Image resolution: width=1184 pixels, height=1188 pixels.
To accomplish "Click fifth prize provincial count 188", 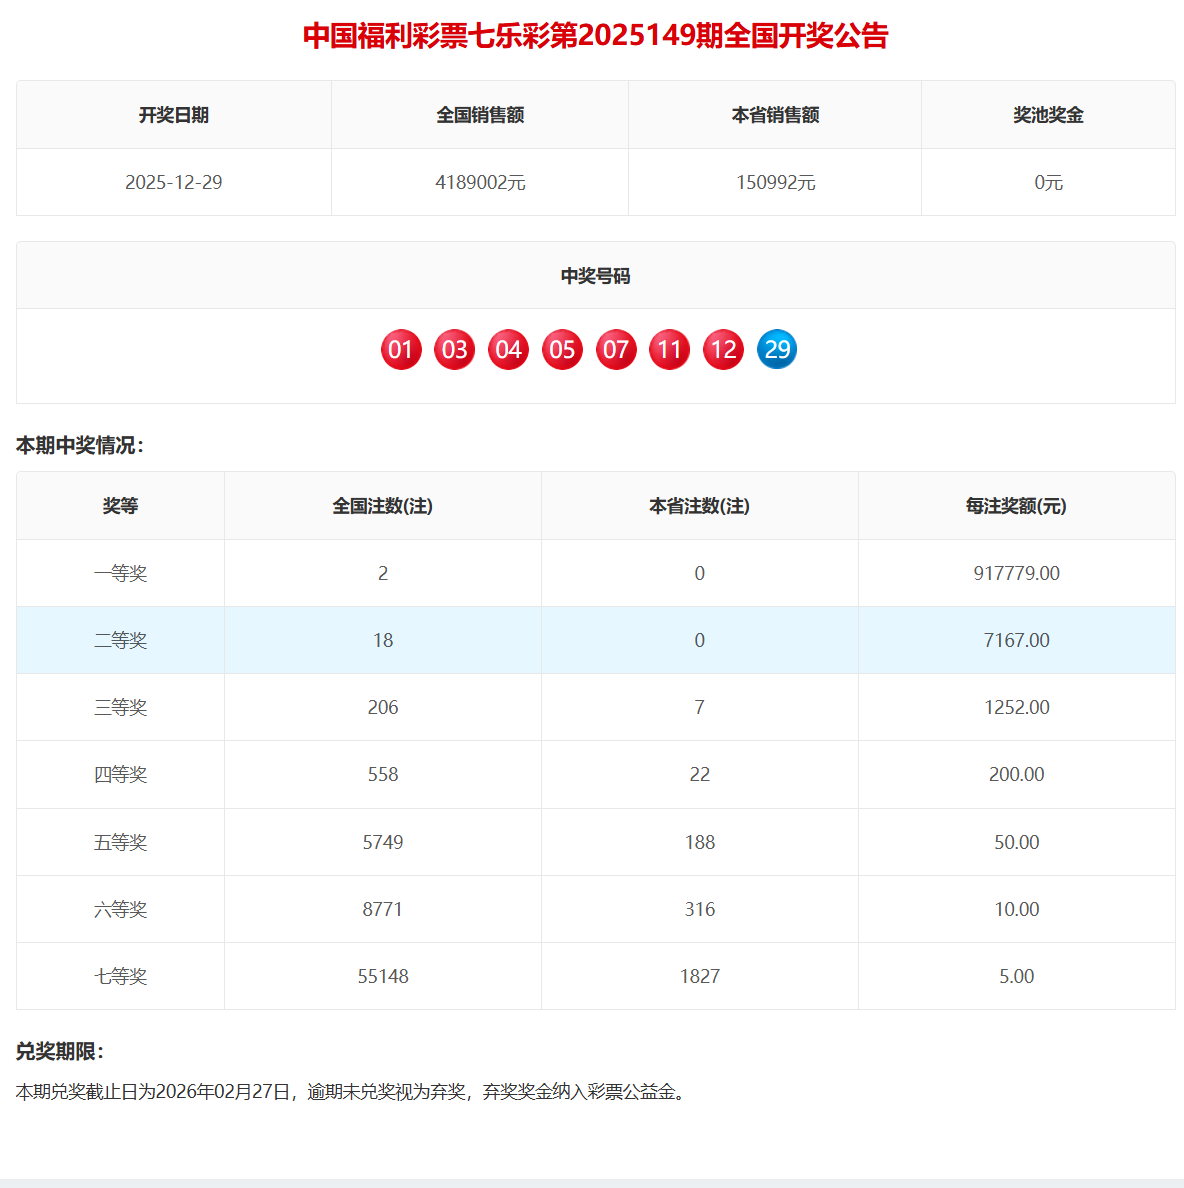I will tap(699, 843).
